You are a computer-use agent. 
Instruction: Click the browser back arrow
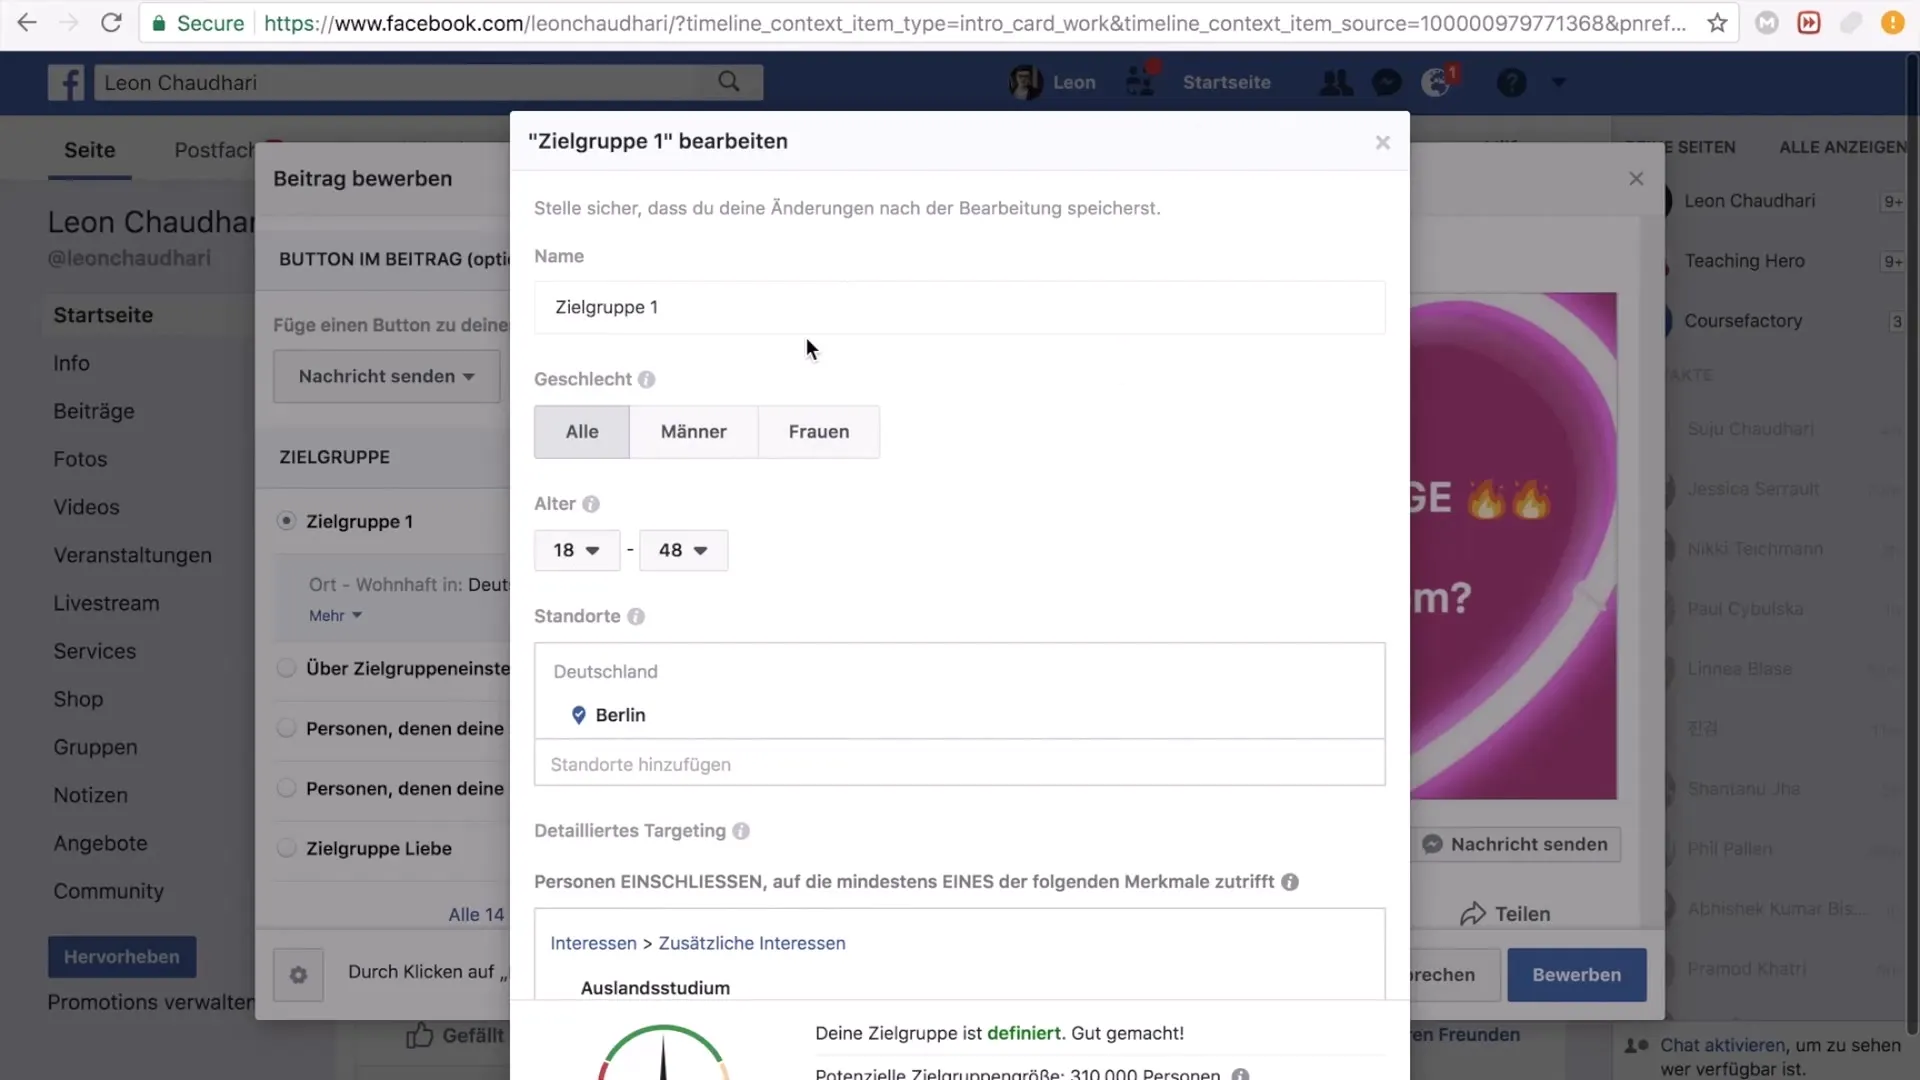[x=27, y=22]
